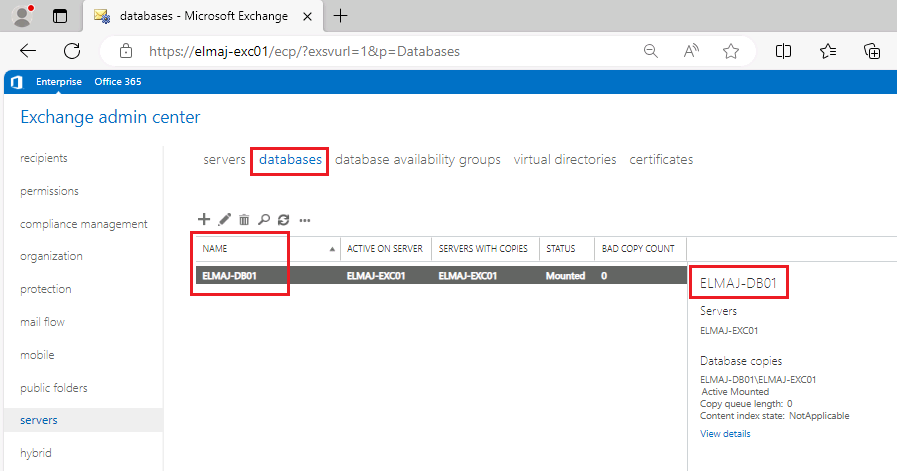Click the delete trash can icon
This screenshot has width=897, height=471.
click(x=244, y=219)
